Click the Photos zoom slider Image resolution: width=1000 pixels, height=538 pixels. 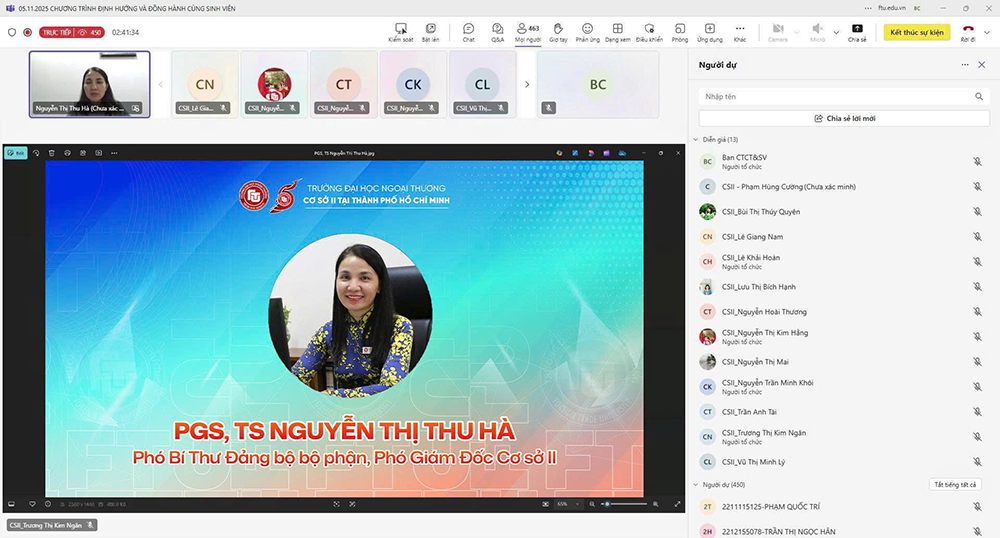click(x=625, y=504)
